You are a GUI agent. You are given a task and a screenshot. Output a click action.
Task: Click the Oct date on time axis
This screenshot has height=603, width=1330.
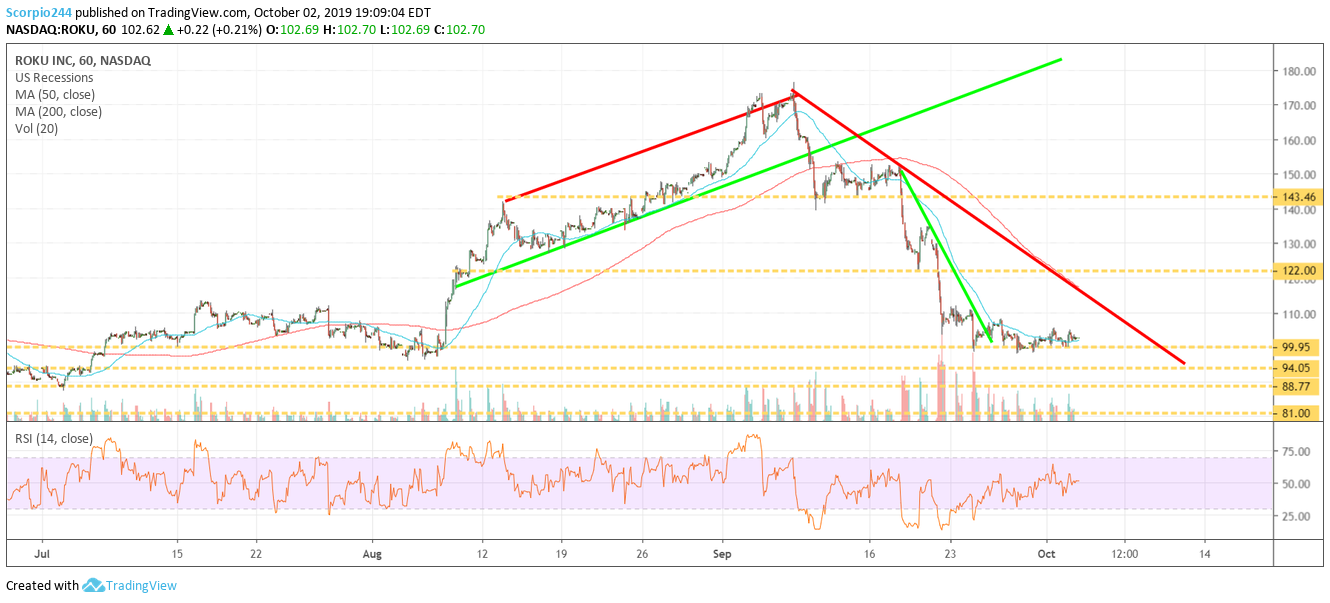[1046, 552]
